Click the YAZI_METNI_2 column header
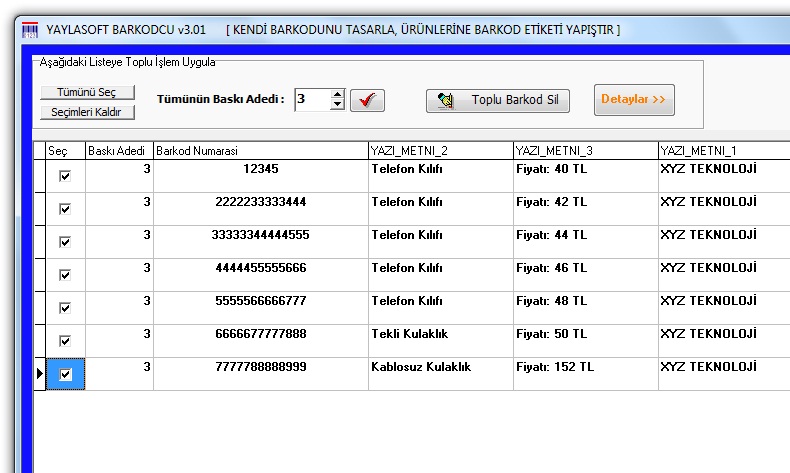The height and width of the screenshot is (473, 790). [x=441, y=151]
